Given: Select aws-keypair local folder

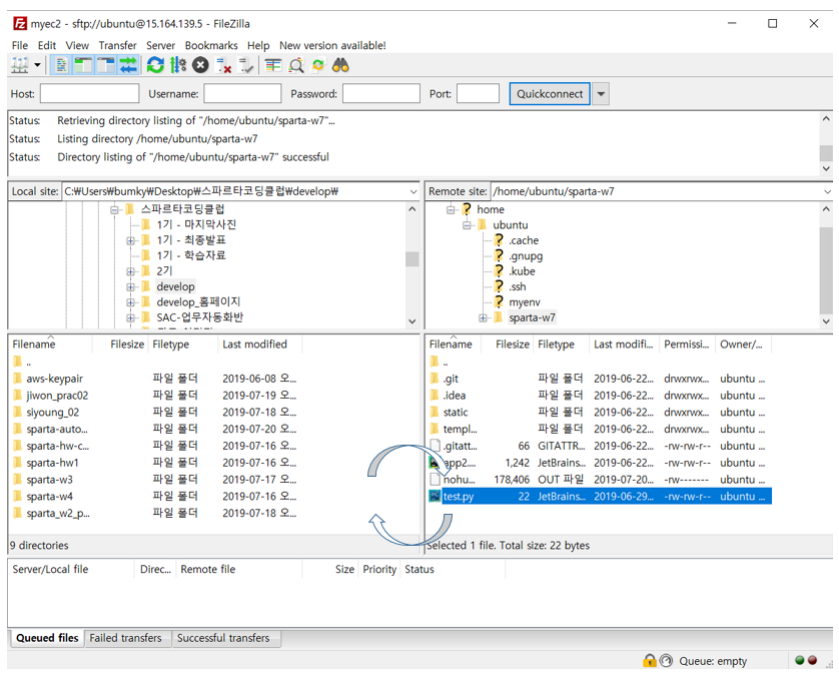Looking at the screenshot, I should [54, 379].
